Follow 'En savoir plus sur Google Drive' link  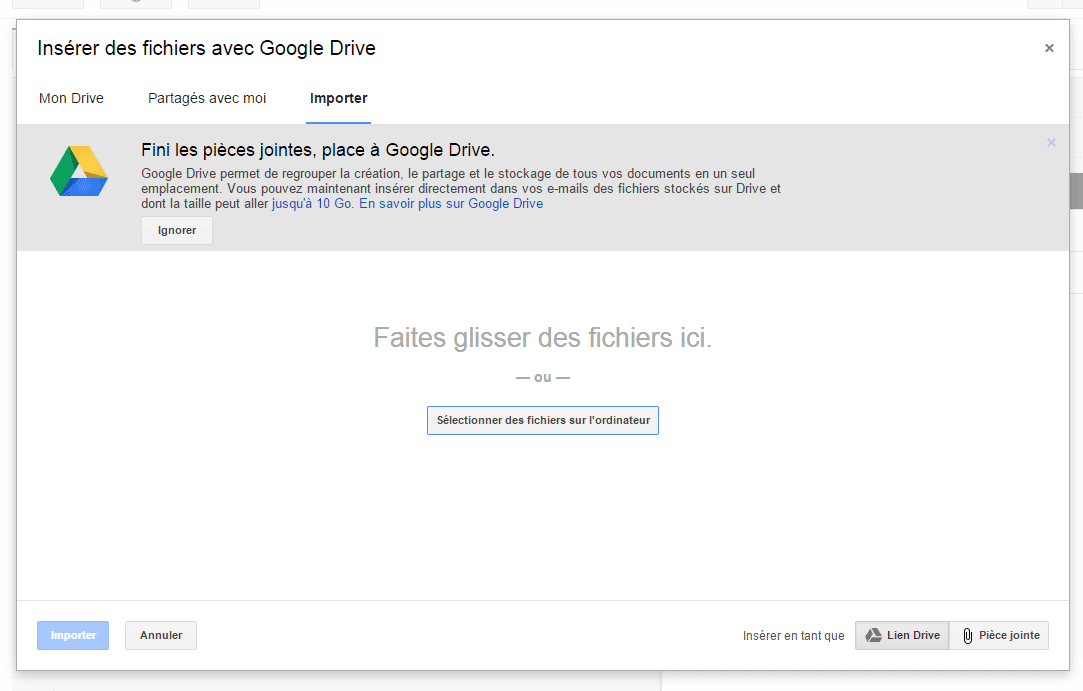[x=451, y=204]
